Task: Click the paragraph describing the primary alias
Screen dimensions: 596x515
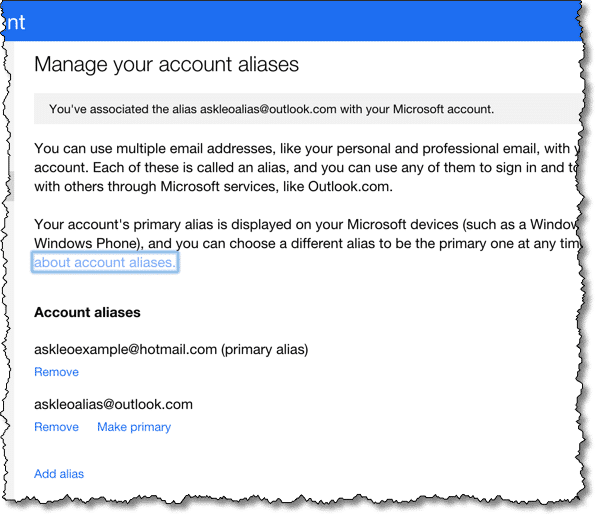Action: point(306,243)
